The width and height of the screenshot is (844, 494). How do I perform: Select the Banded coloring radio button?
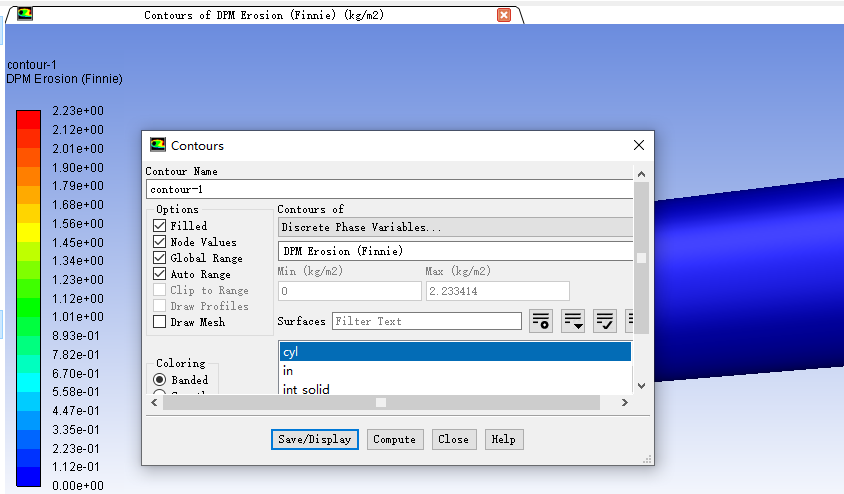pos(160,380)
